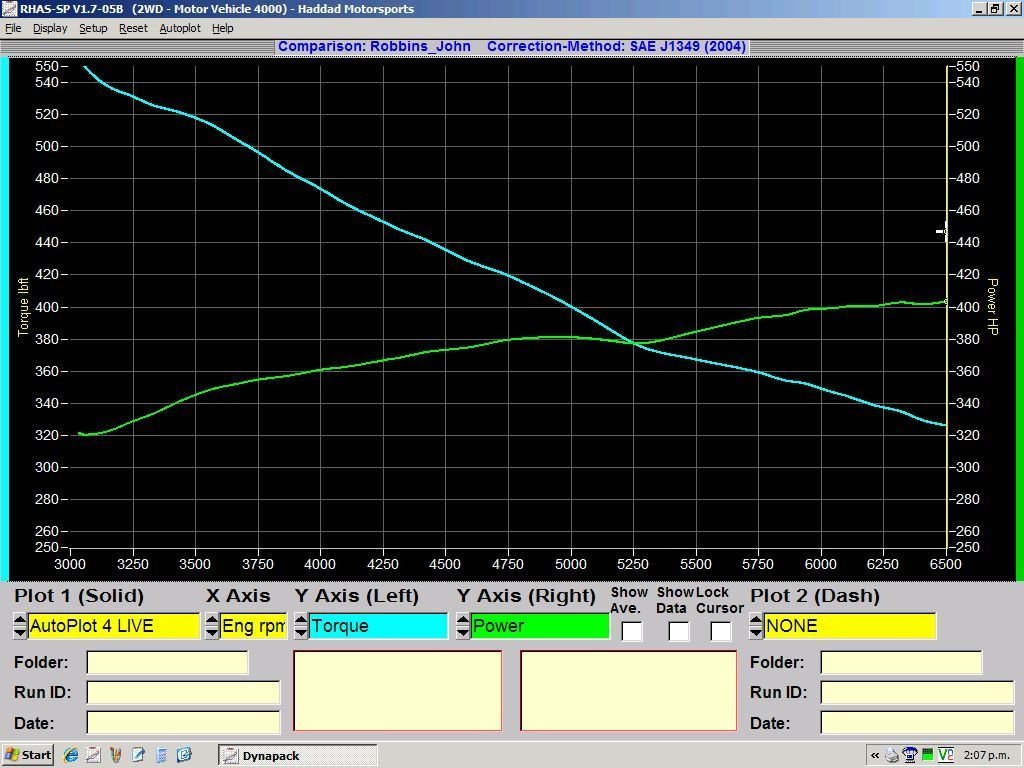1024x768 pixels.
Task: Click the network computer tray icon
Action: click(910, 756)
